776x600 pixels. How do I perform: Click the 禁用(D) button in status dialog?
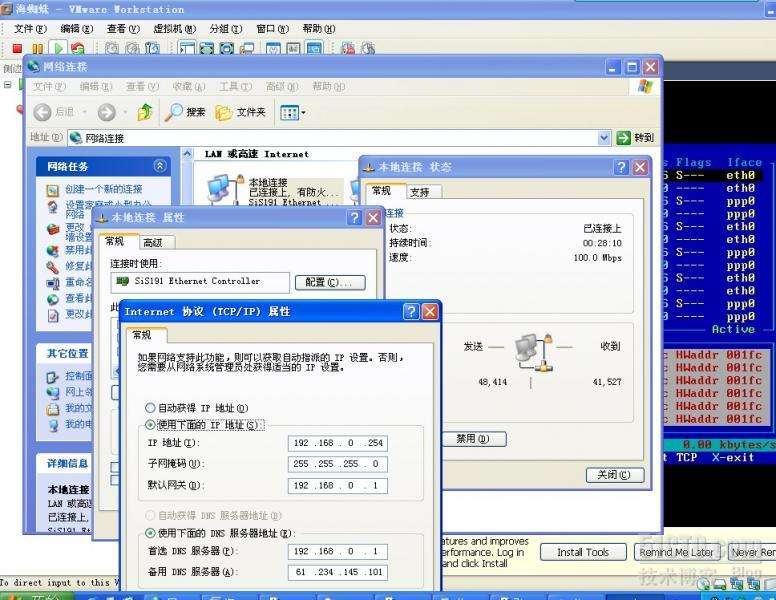(473, 439)
